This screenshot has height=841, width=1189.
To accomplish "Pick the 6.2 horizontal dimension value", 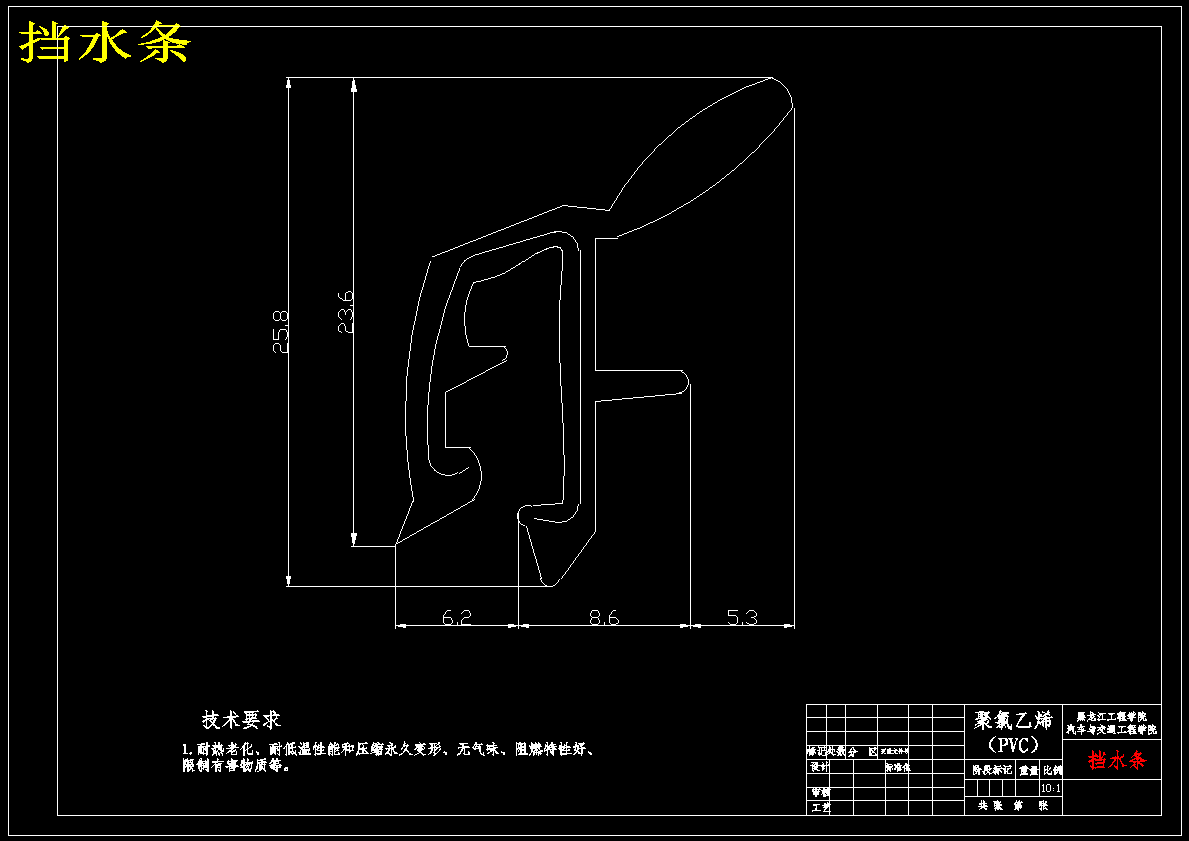I will [456, 617].
